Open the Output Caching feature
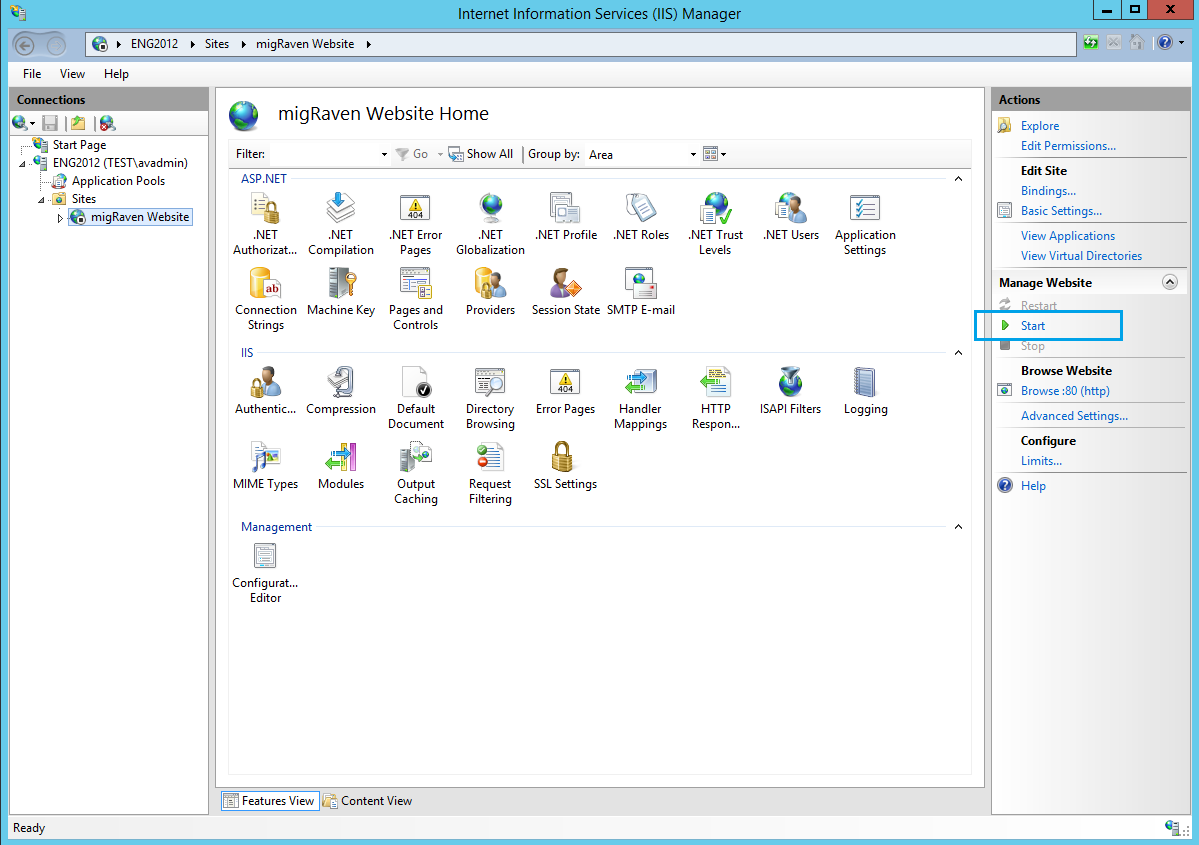This screenshot has height=845, width=1199. 415,473
